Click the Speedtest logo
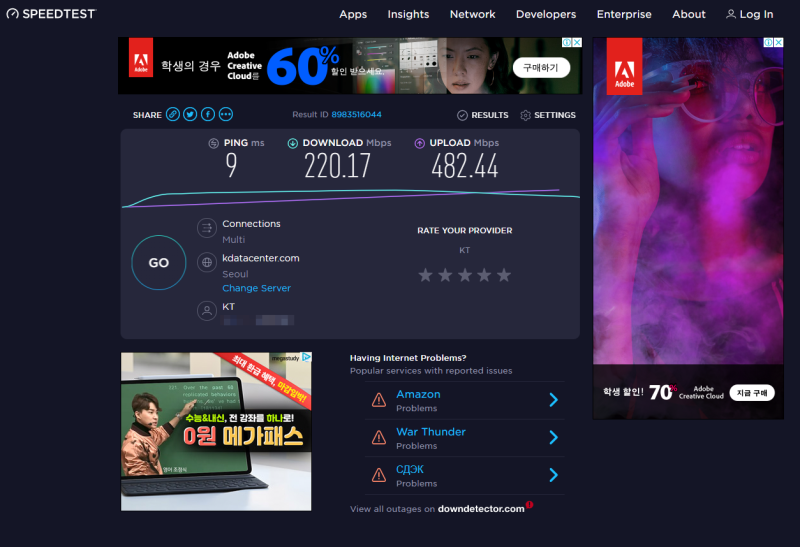 pos(51,14)
